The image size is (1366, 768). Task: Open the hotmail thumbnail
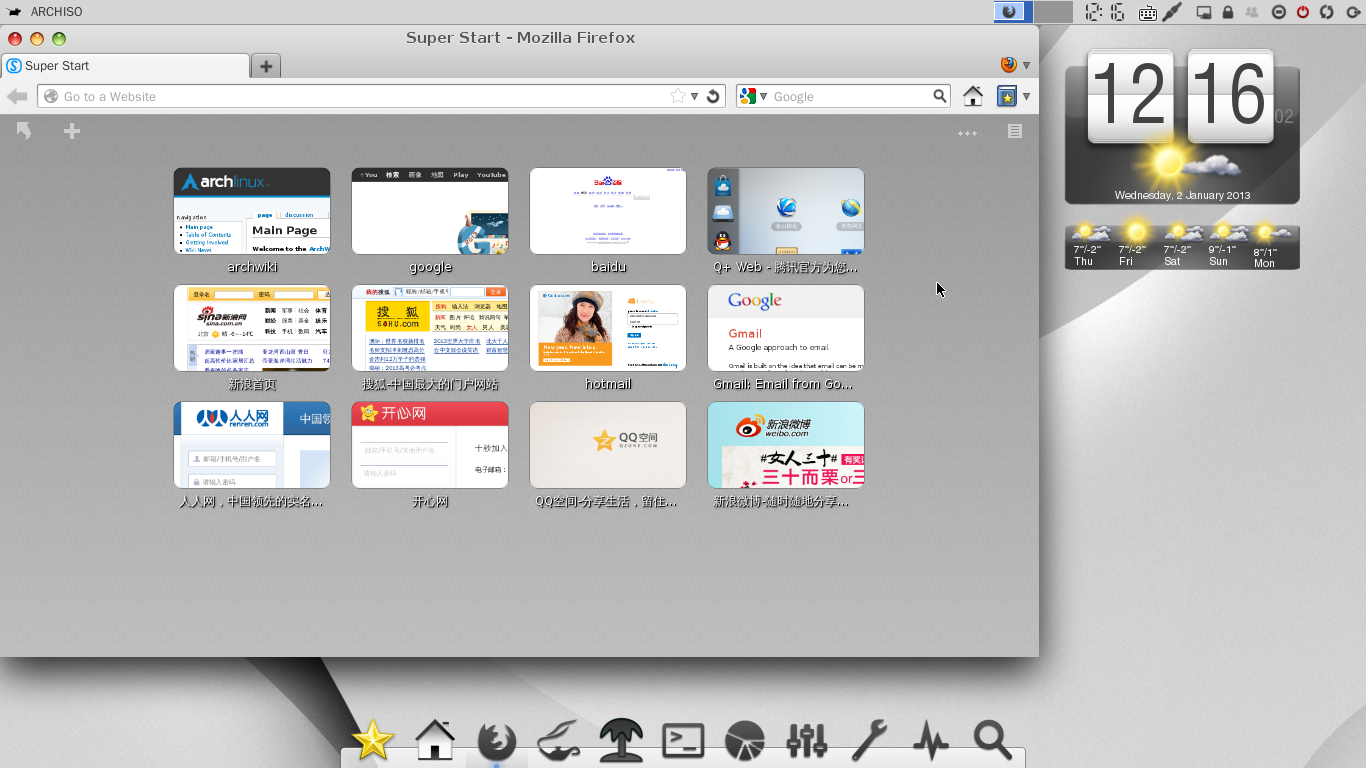(608, 328)
